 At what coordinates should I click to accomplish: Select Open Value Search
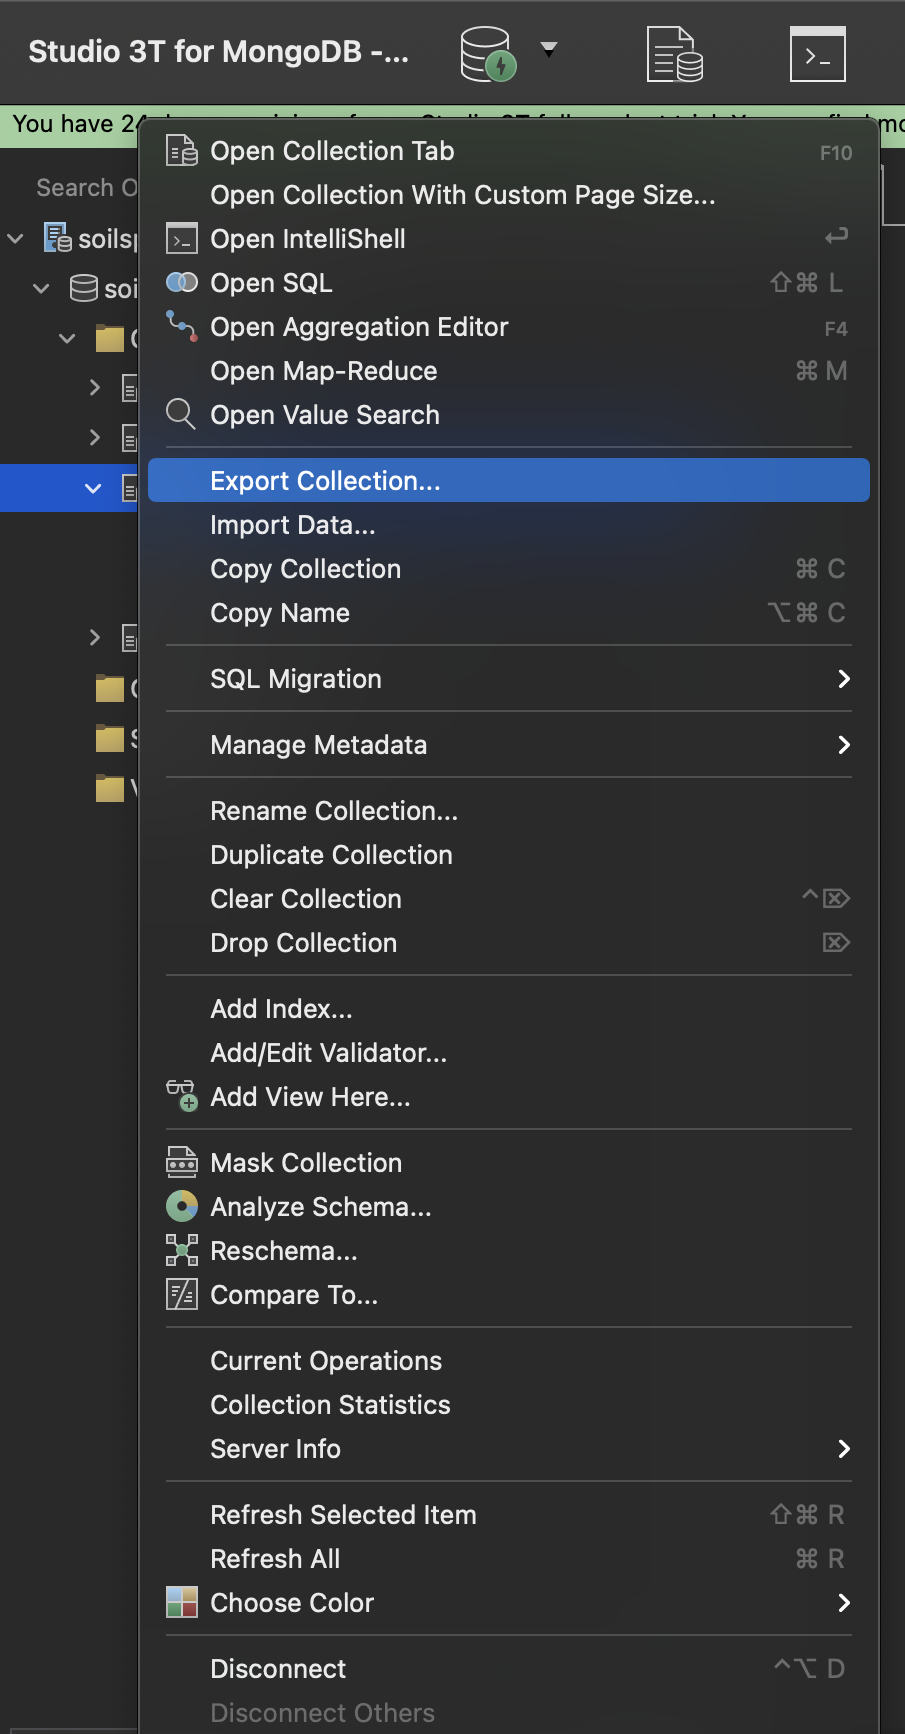click(324, 415)
